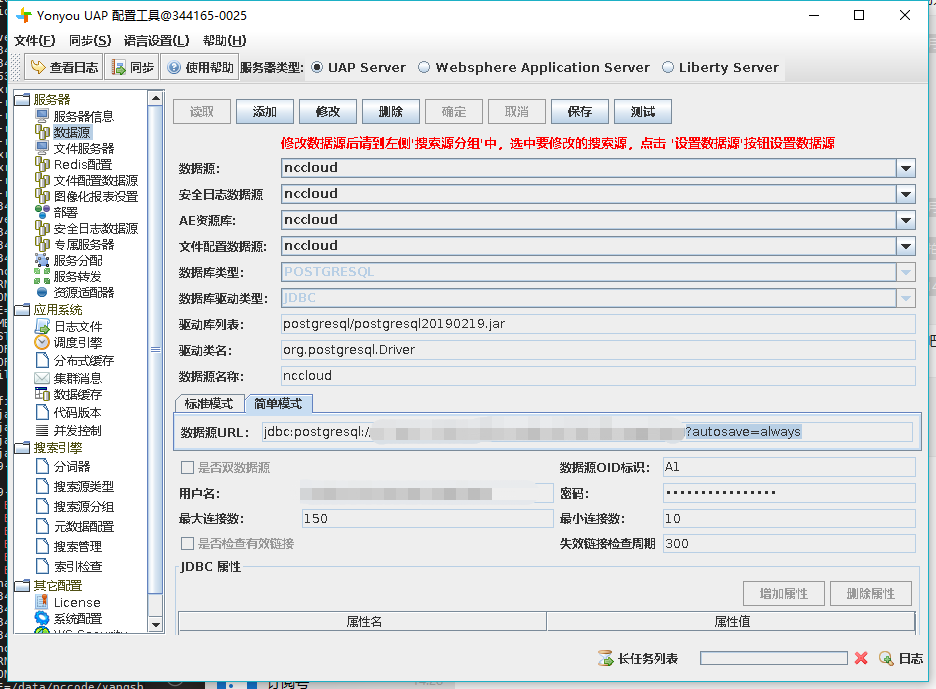
Task: Open the 数据库驱动类型 dropdown
Action: 906,298
